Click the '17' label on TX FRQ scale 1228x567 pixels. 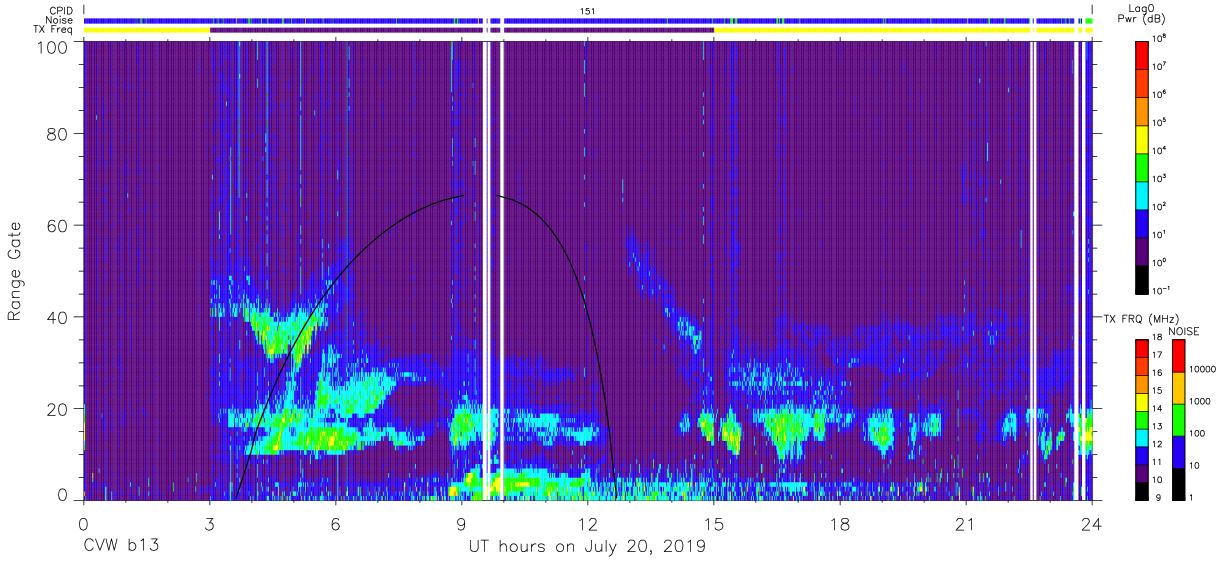point(1159,354)
